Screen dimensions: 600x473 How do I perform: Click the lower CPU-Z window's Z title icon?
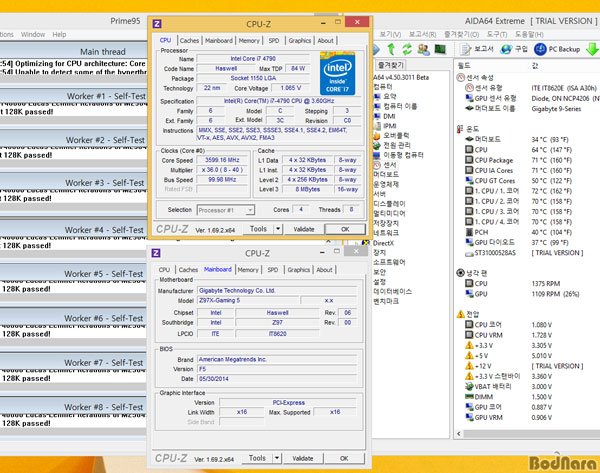(156, 253)
